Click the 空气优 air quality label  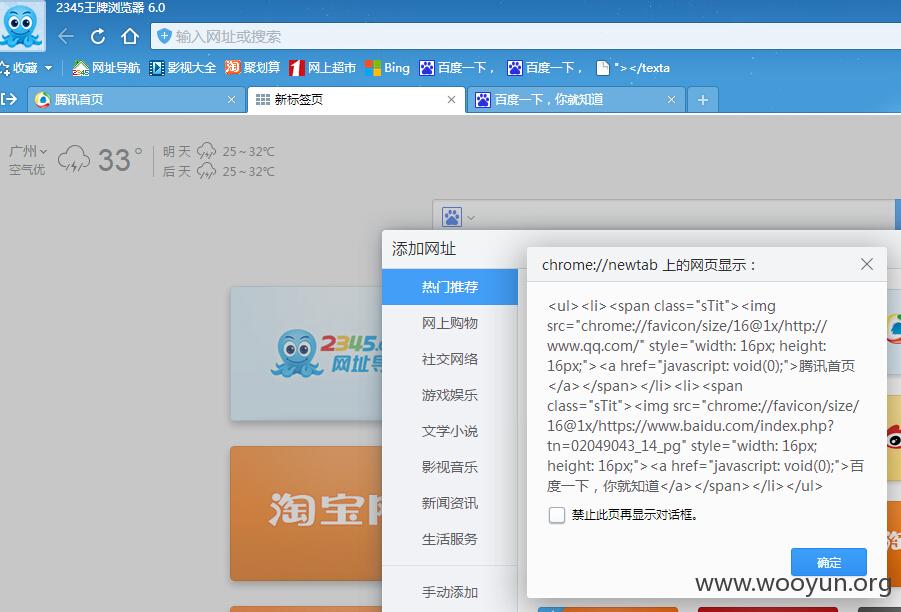(27, 170)
